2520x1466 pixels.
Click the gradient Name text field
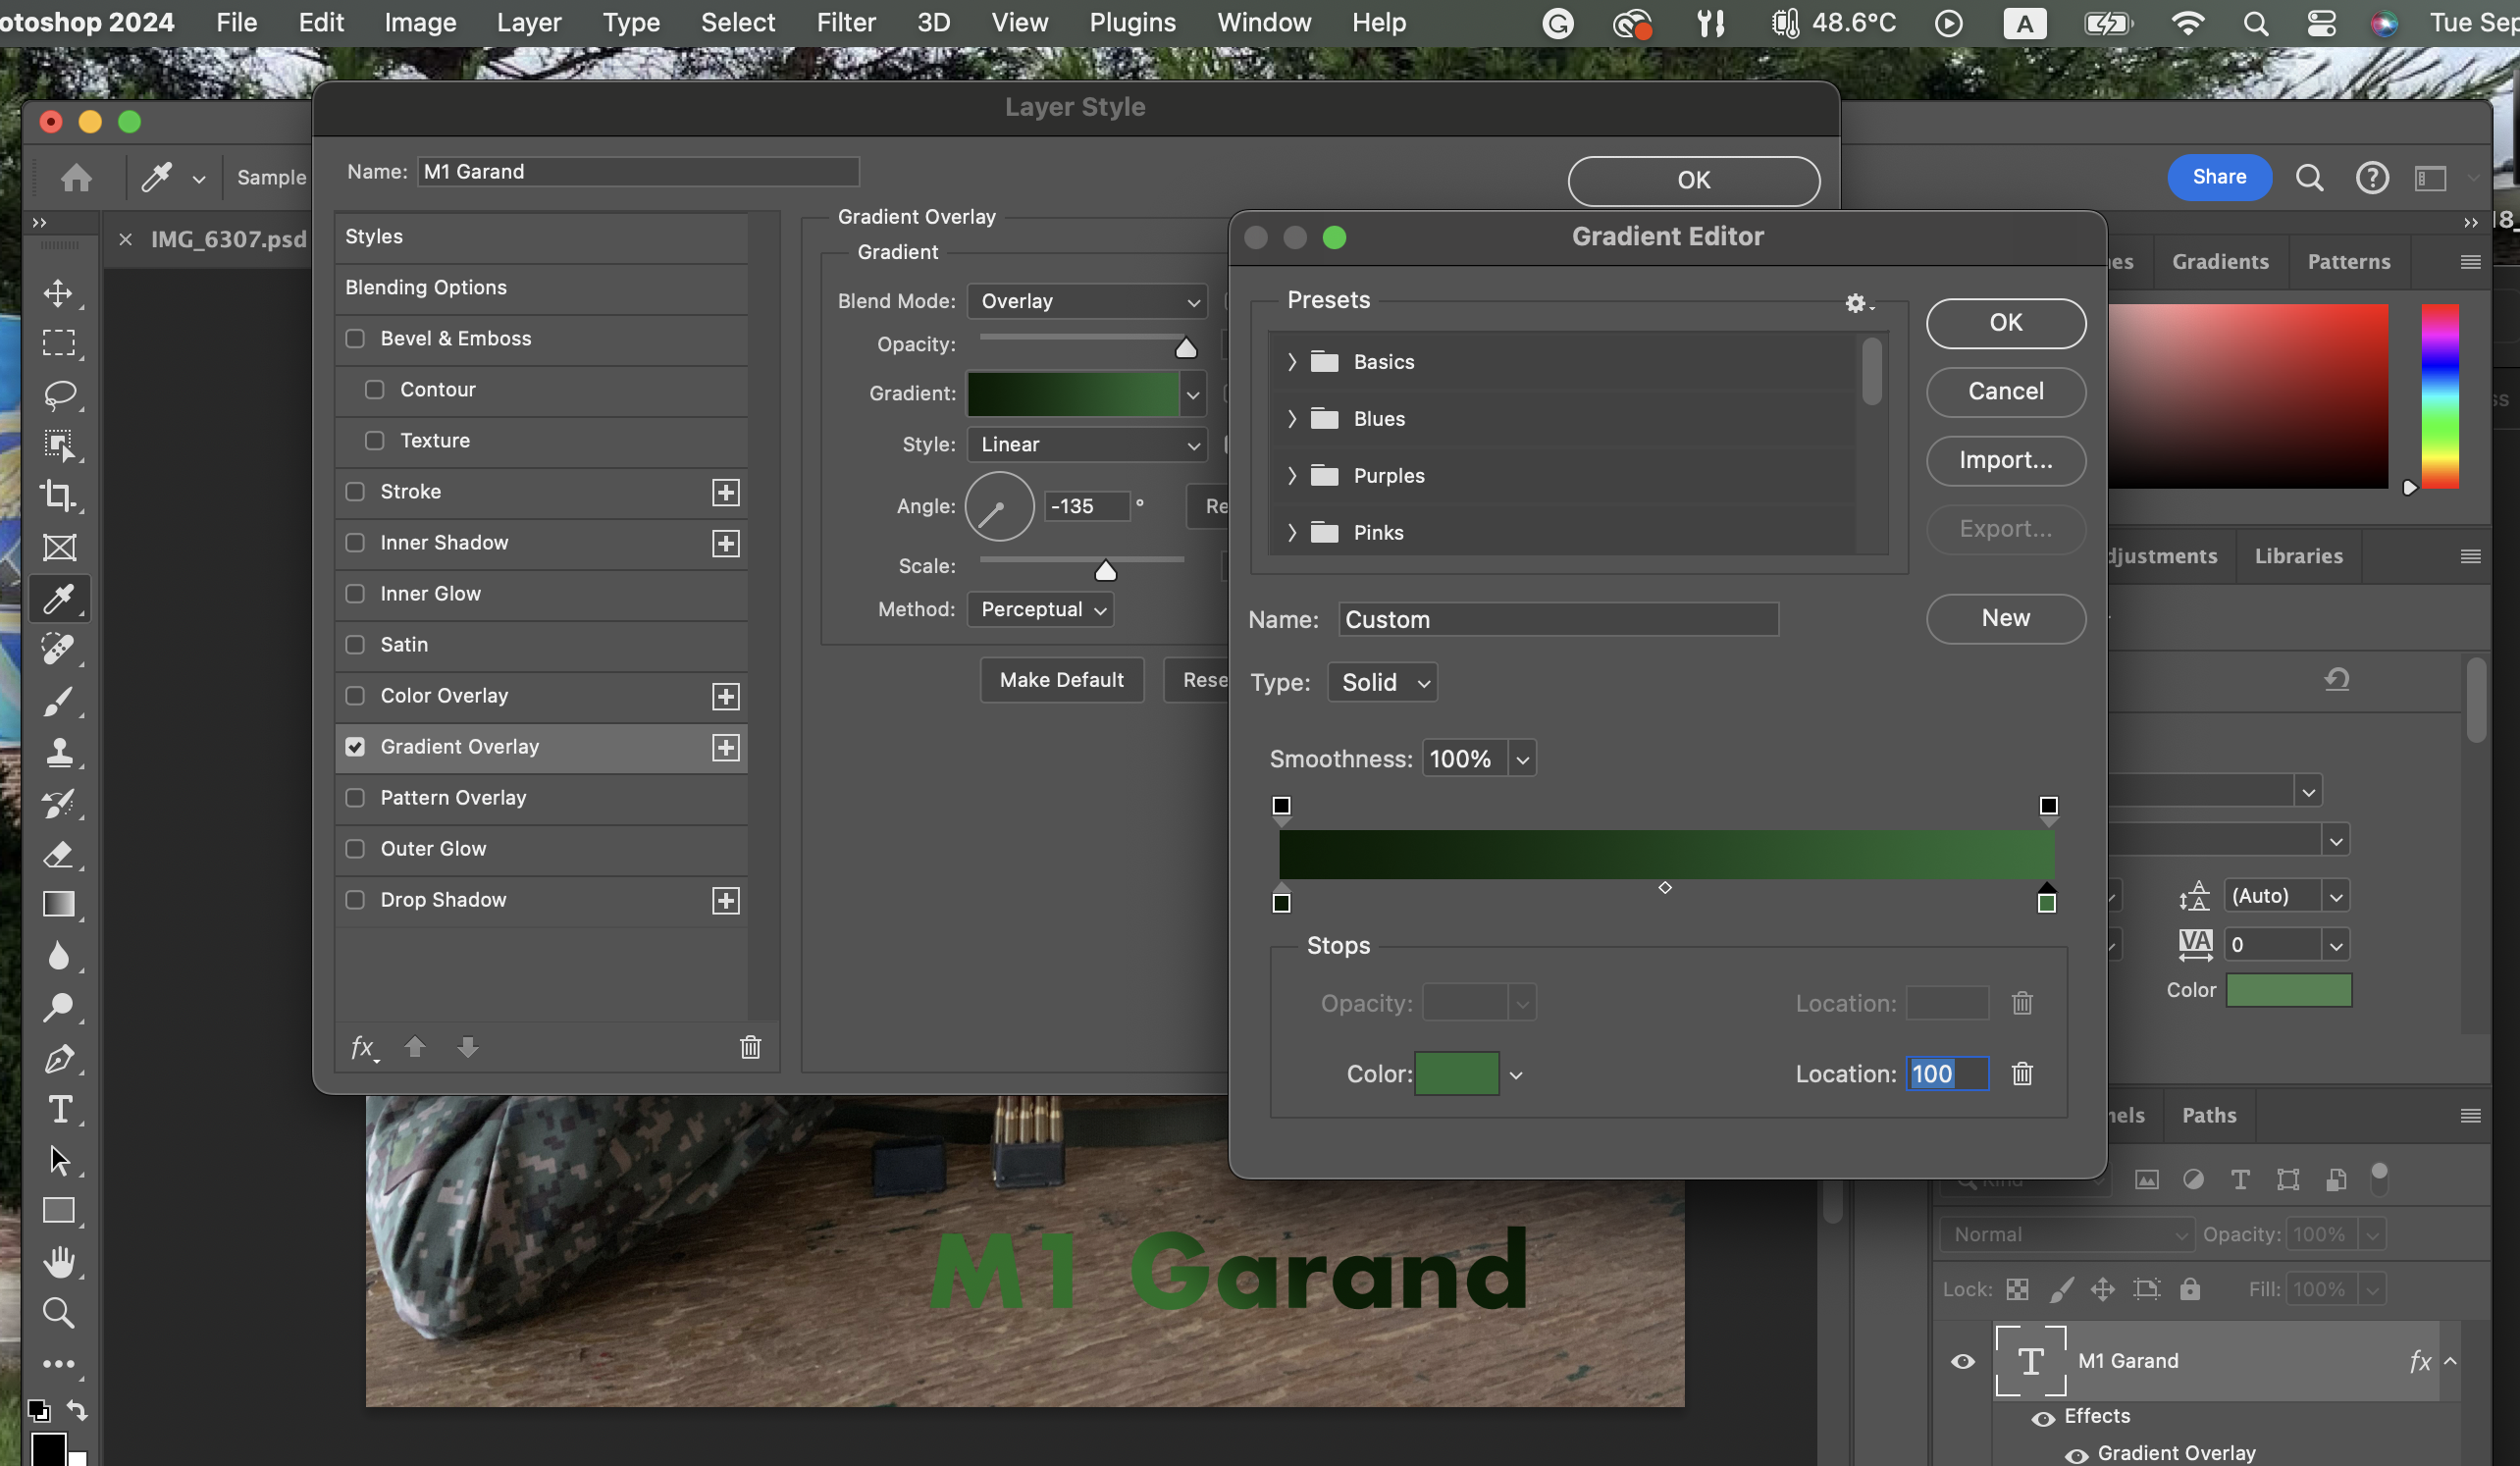click(x=1558, y=620)
